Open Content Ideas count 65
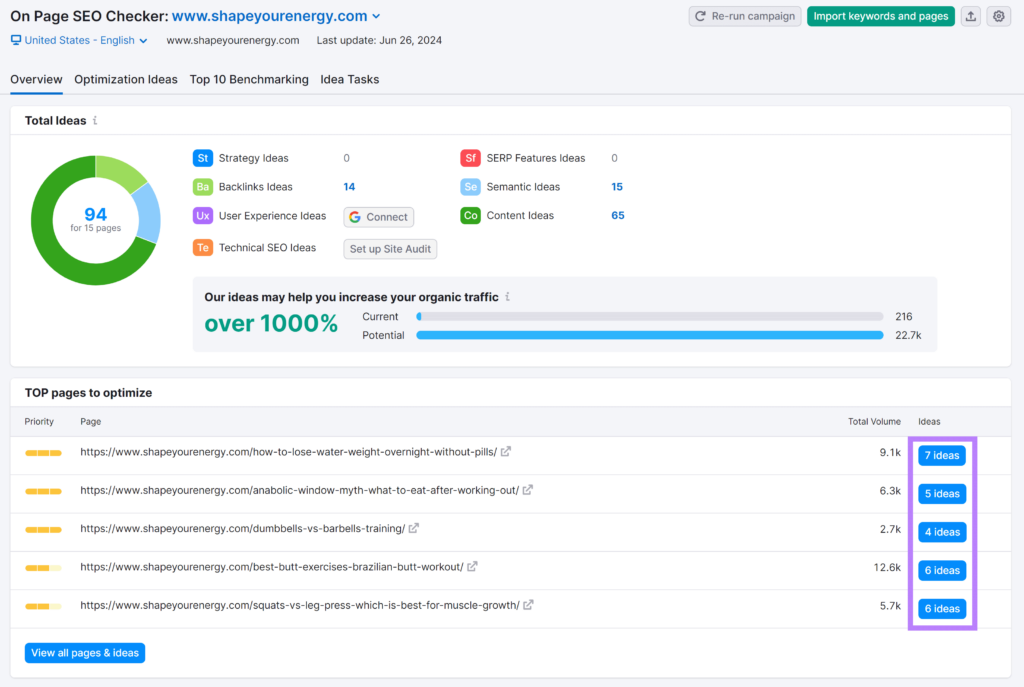Image resolution: width=1024 pixels, height=687 pixels. (x=618, y=216)
